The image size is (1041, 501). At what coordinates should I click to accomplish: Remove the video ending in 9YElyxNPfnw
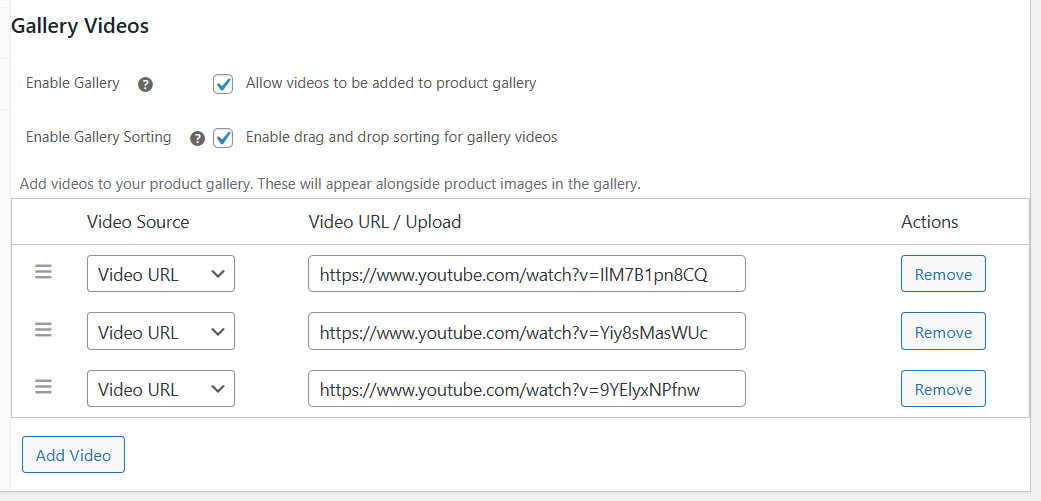click(x=943, y=389)
